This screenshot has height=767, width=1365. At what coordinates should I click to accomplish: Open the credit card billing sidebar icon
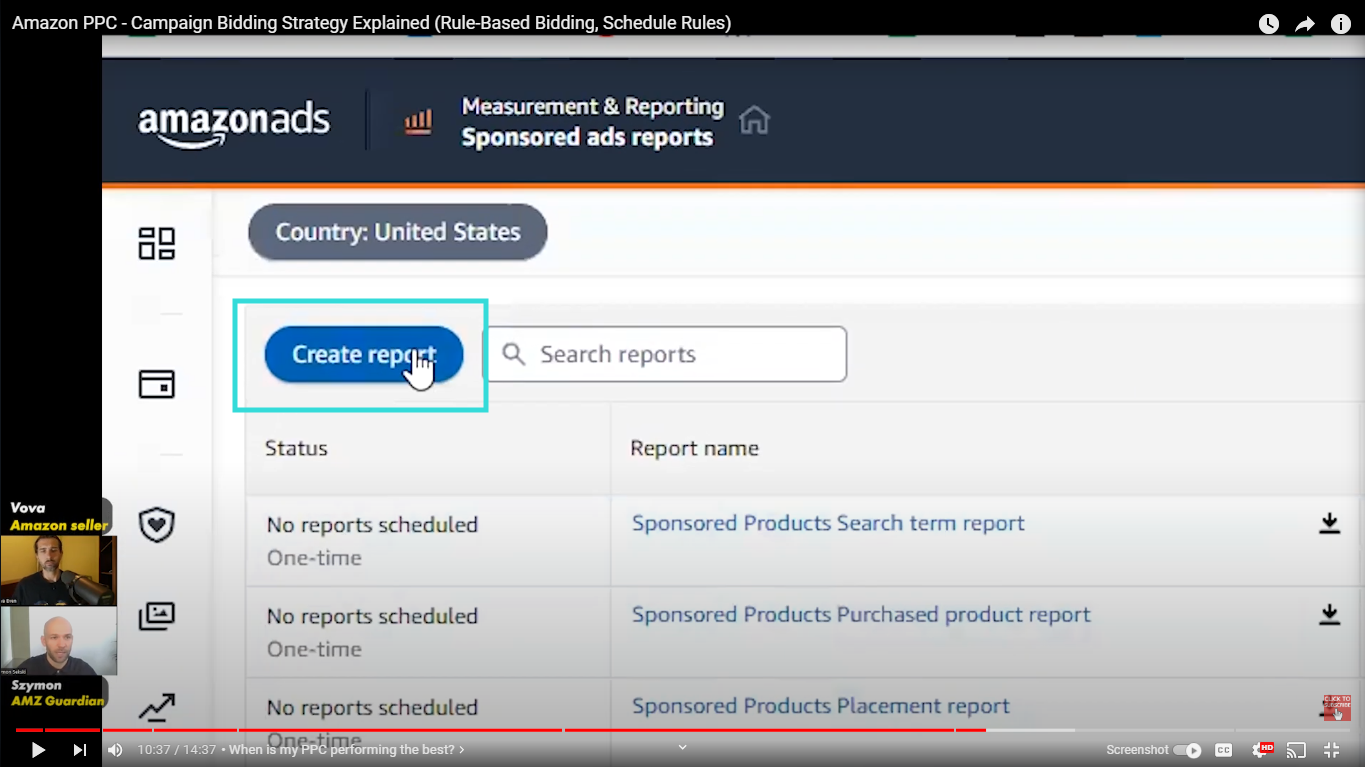point(157,384)
